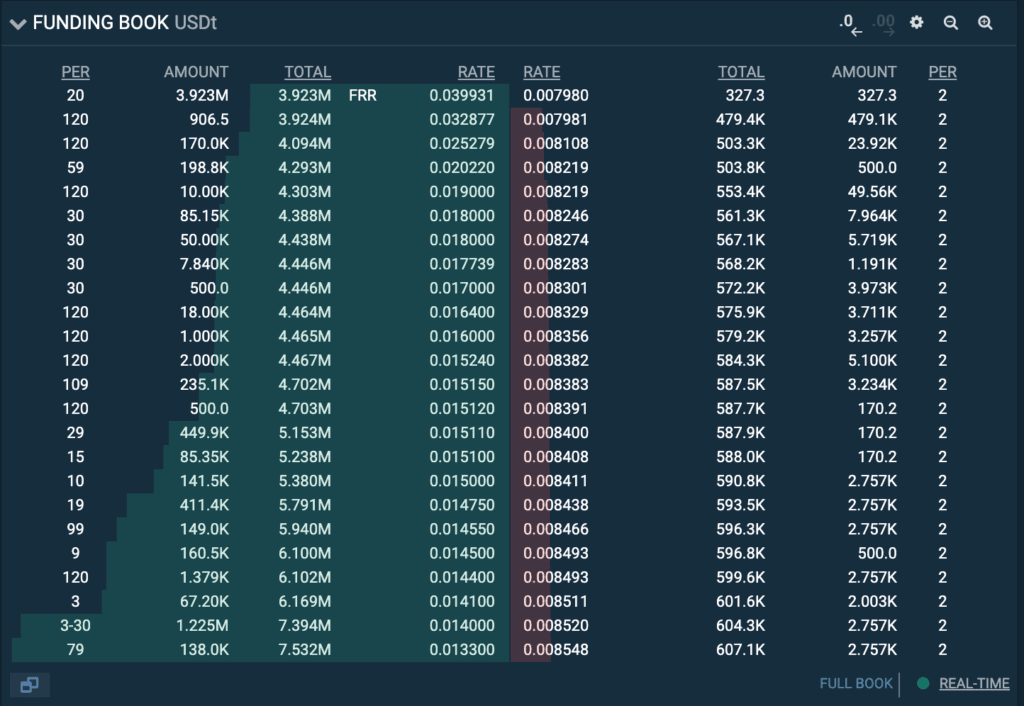
Task: Click the right-side TOTAL column header
Action: (741, 72)
